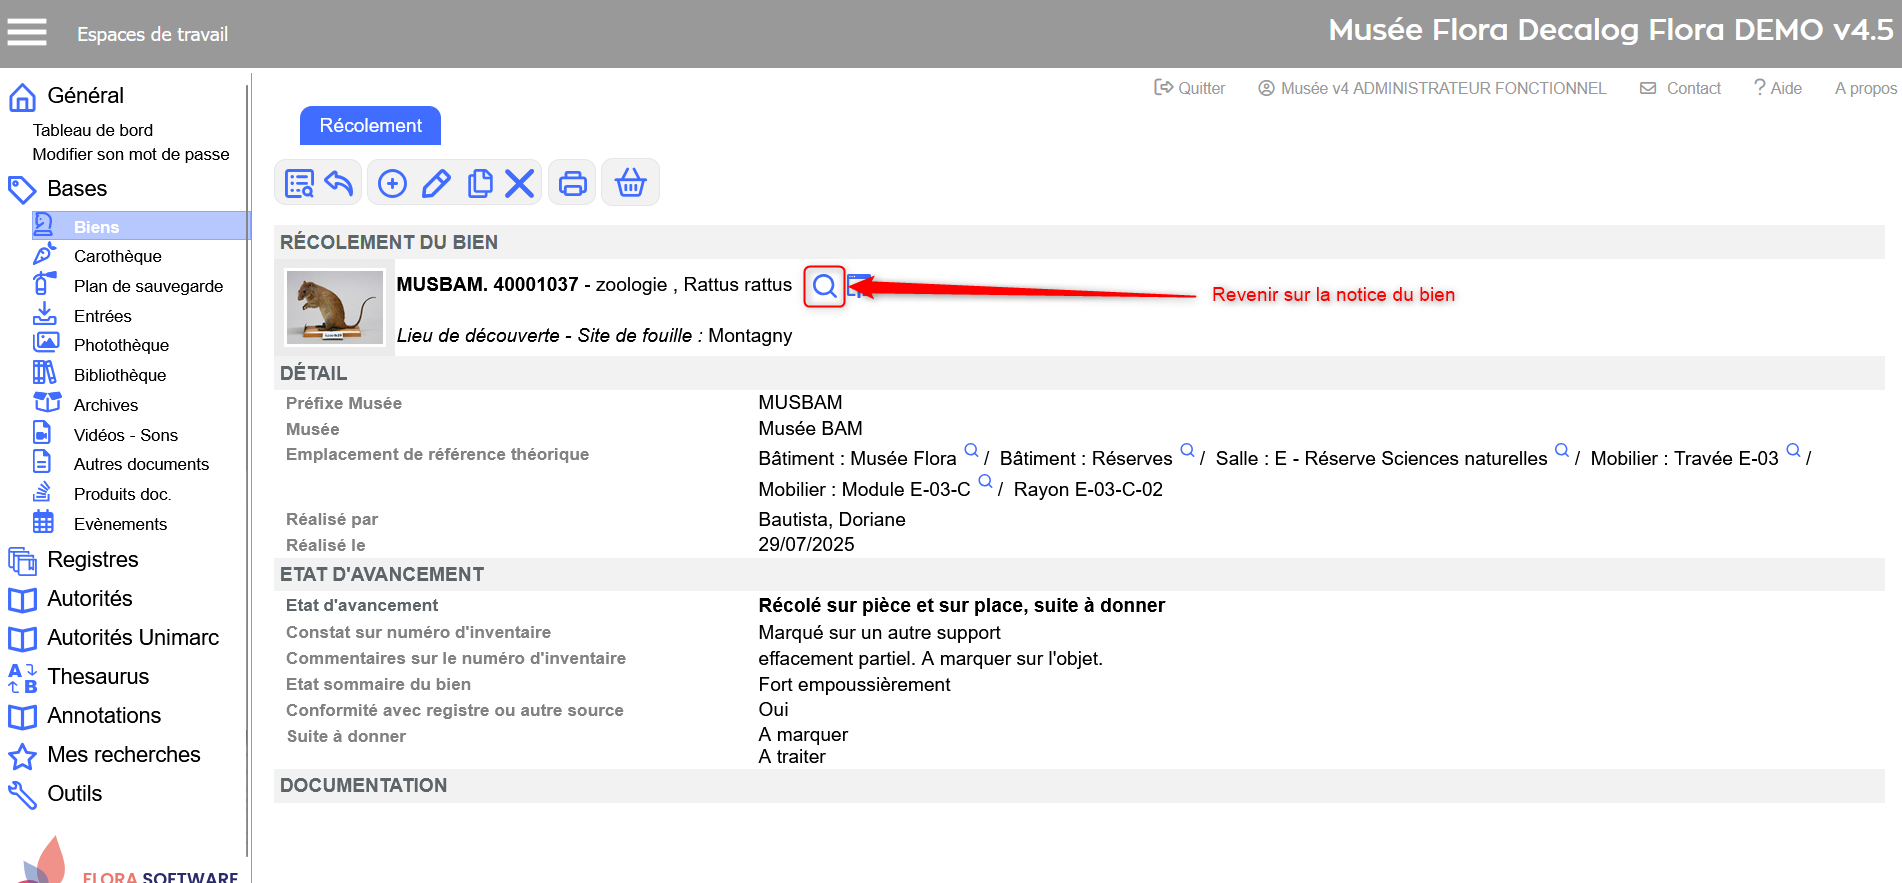Screen dimensions: 1902x883
Task: Open Tableau de bord
Action: coord(93,130)
